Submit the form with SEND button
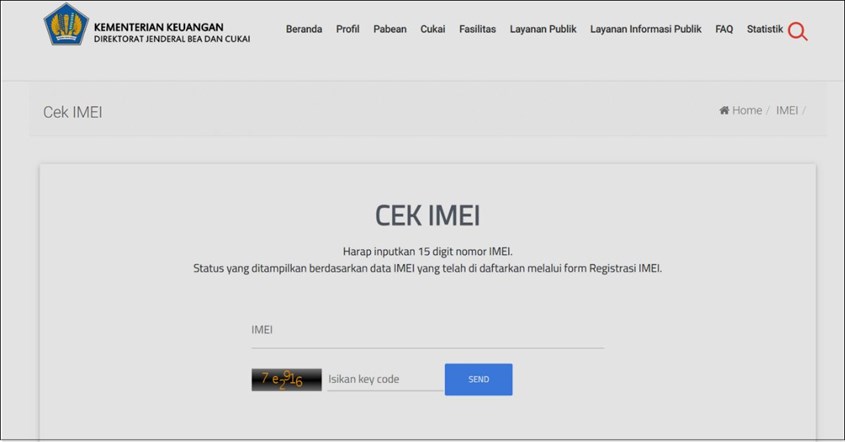 479,379
